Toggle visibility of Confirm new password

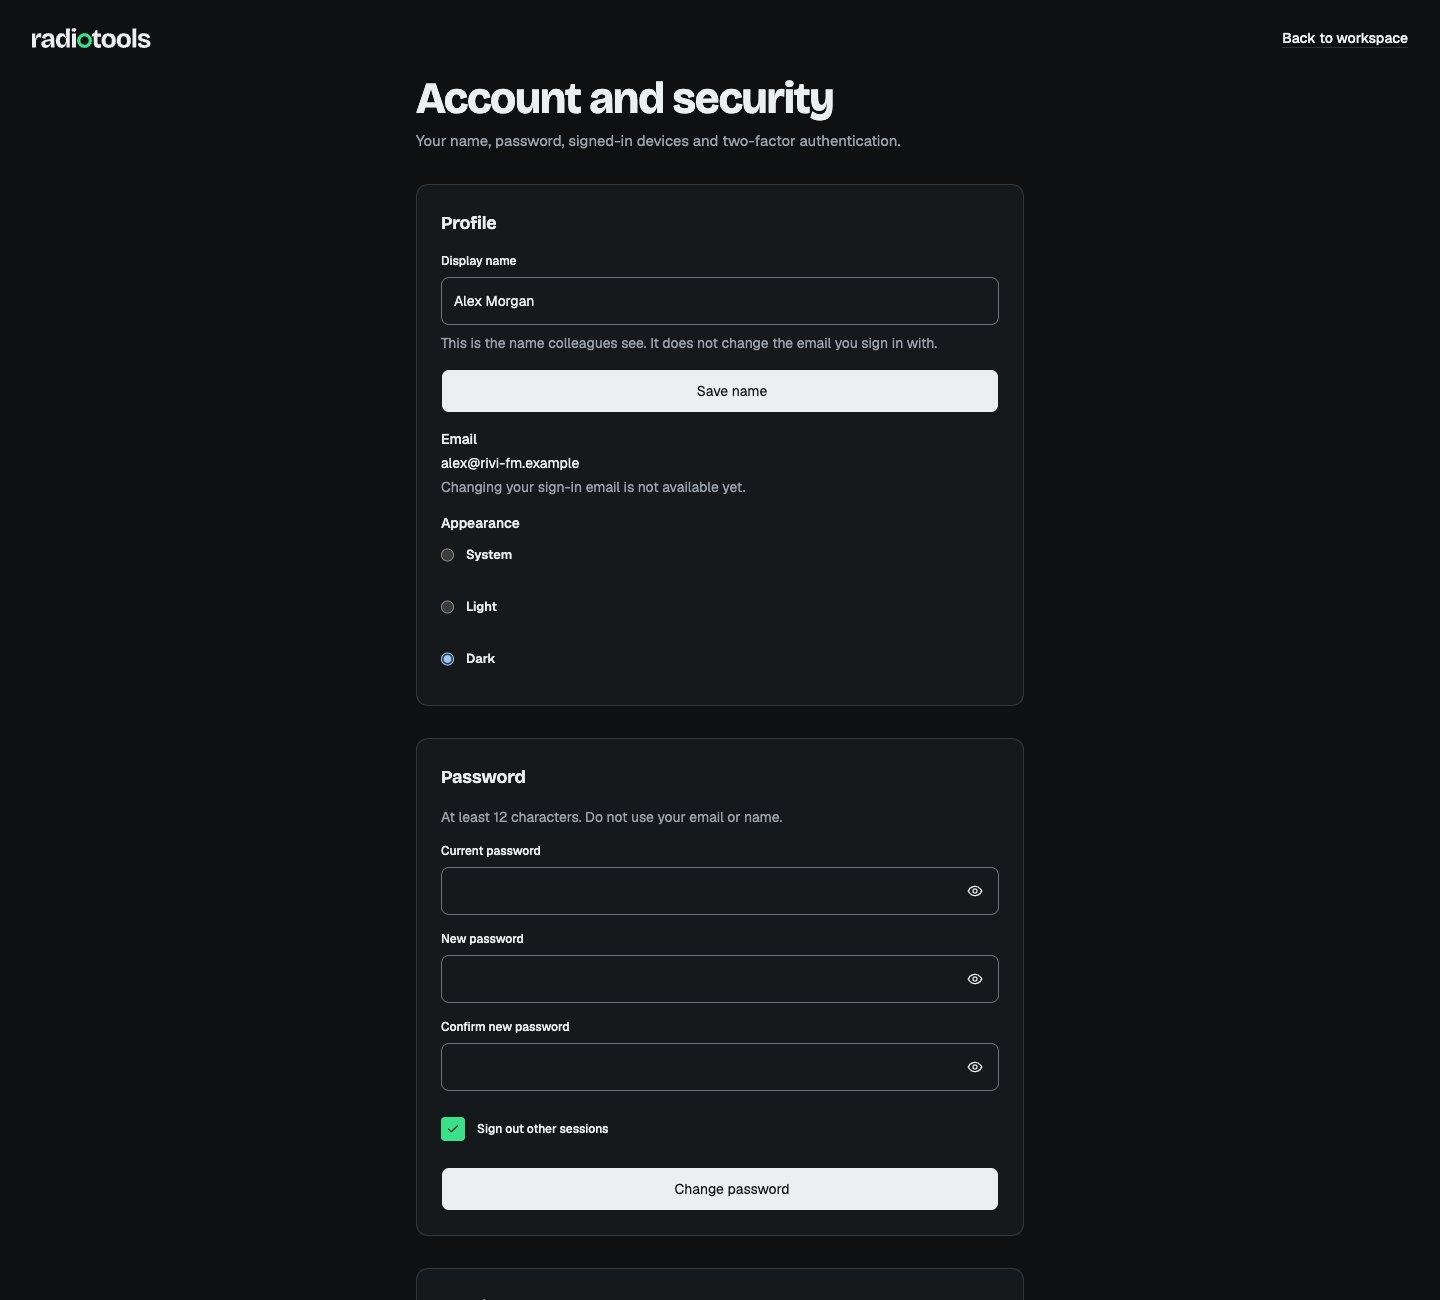(x=975, y=1067)
